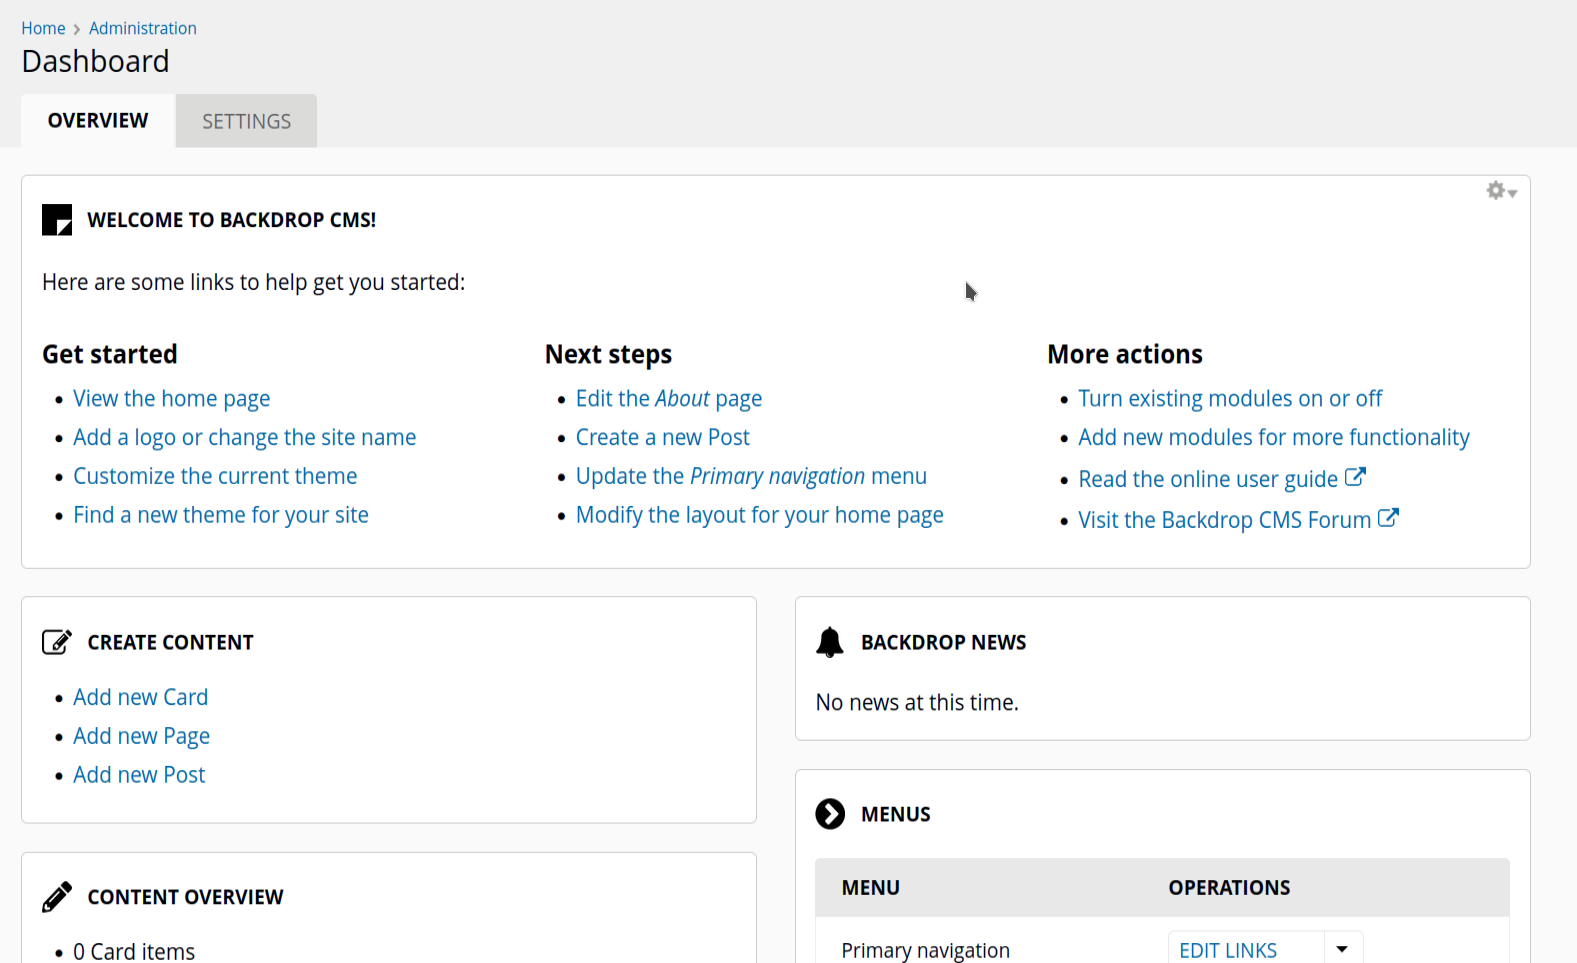Open Turn existing modules on or off
The height and width of the screenshot is (963, 1577).
pyautogui.click(x=1230, y=399)
